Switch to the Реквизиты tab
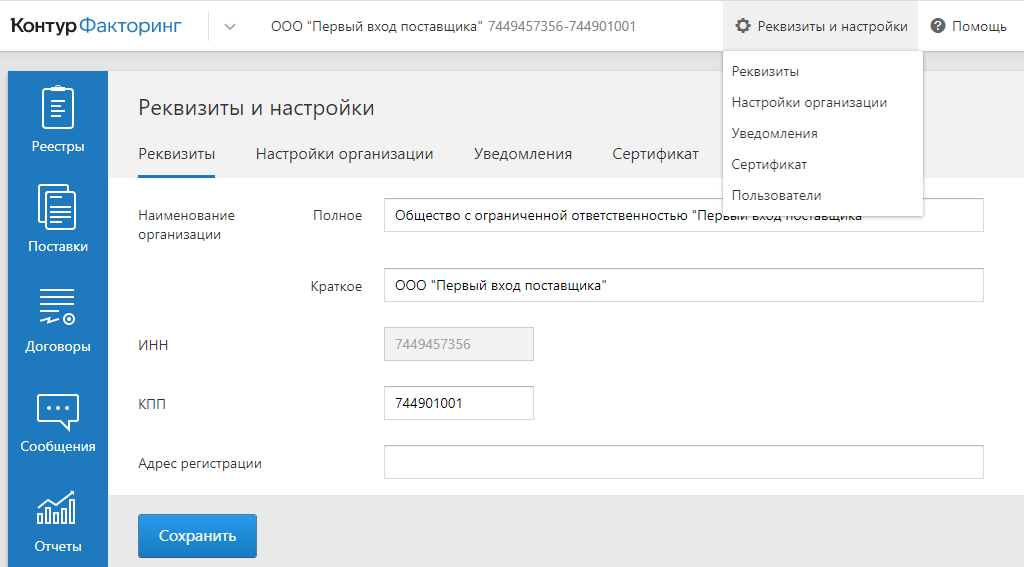The height and width of the screenshot is (567, 1024). tap(176, 154)
